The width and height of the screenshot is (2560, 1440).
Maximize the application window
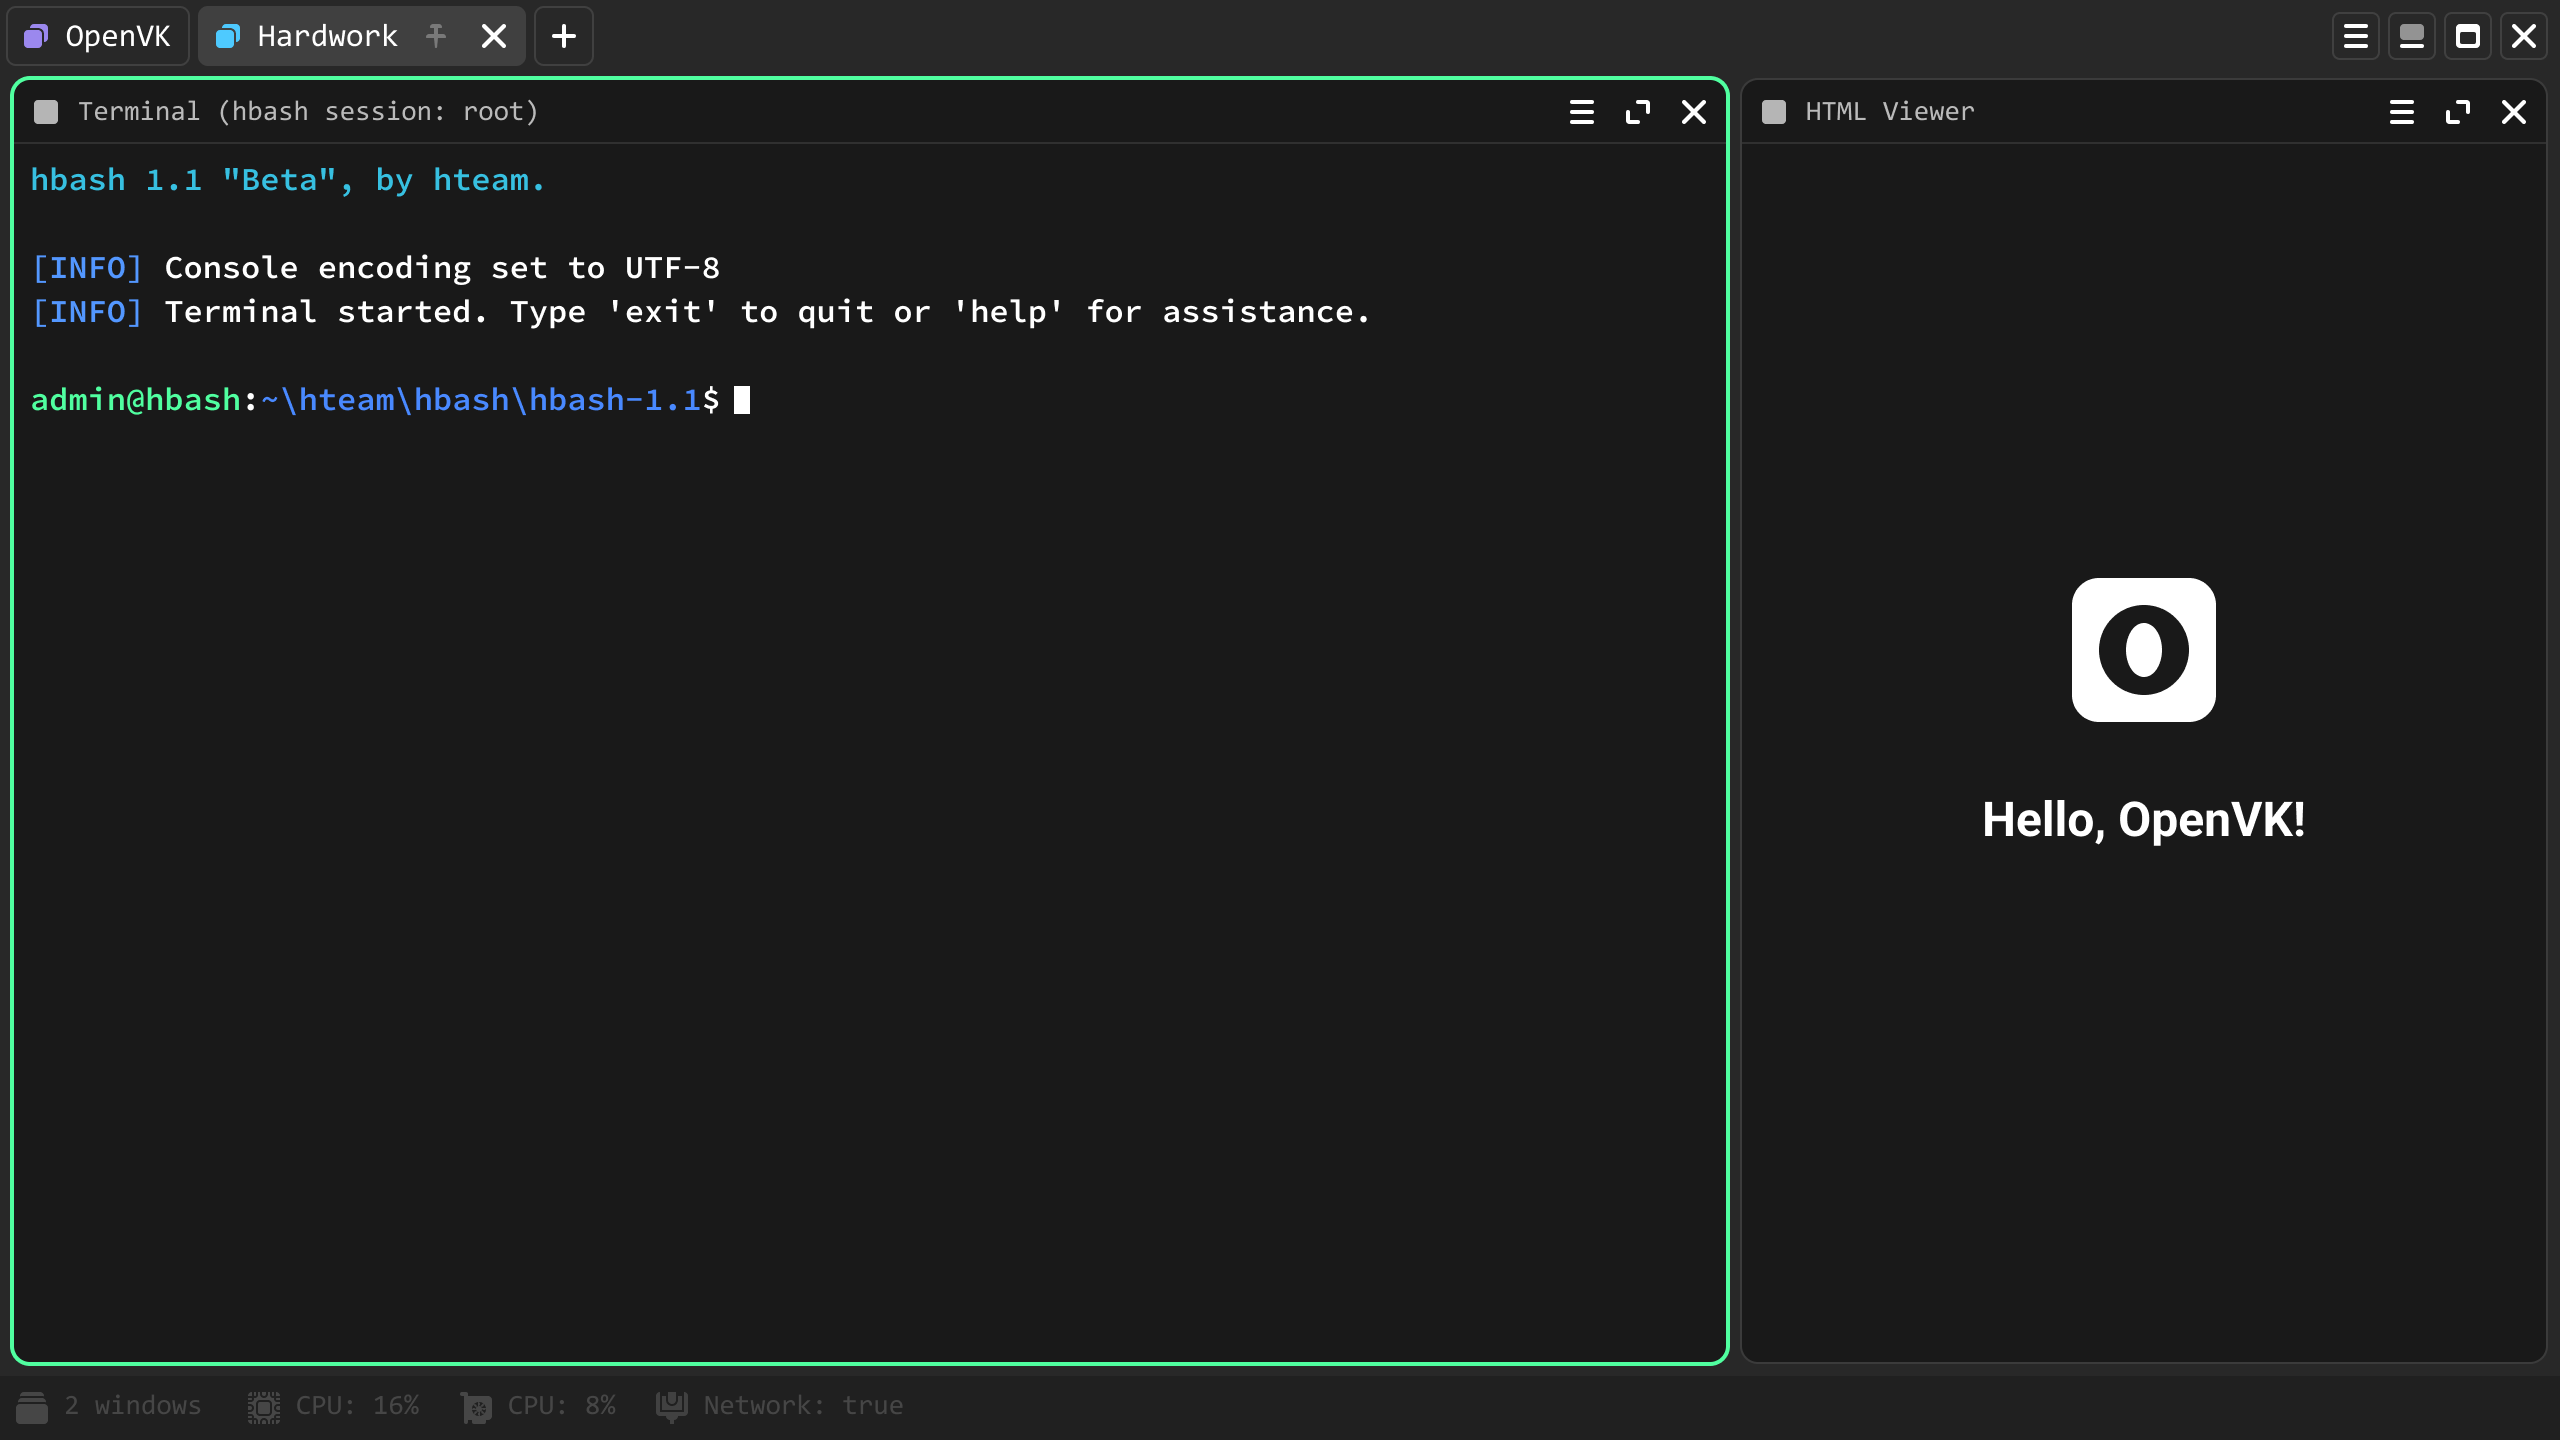pos(2468,37)
